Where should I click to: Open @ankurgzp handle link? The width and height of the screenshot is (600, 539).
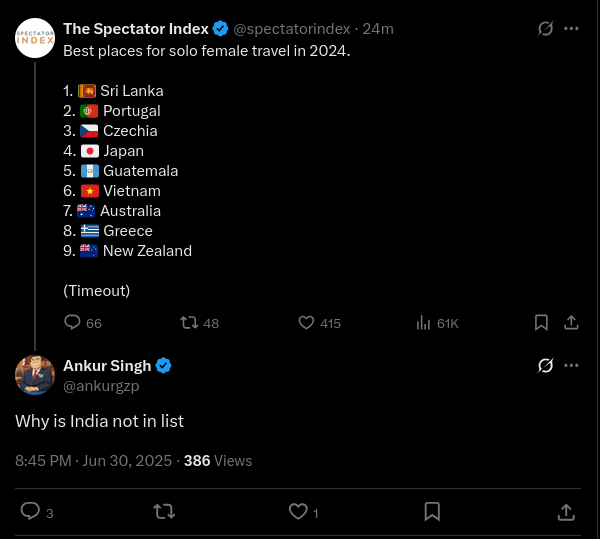101,386
